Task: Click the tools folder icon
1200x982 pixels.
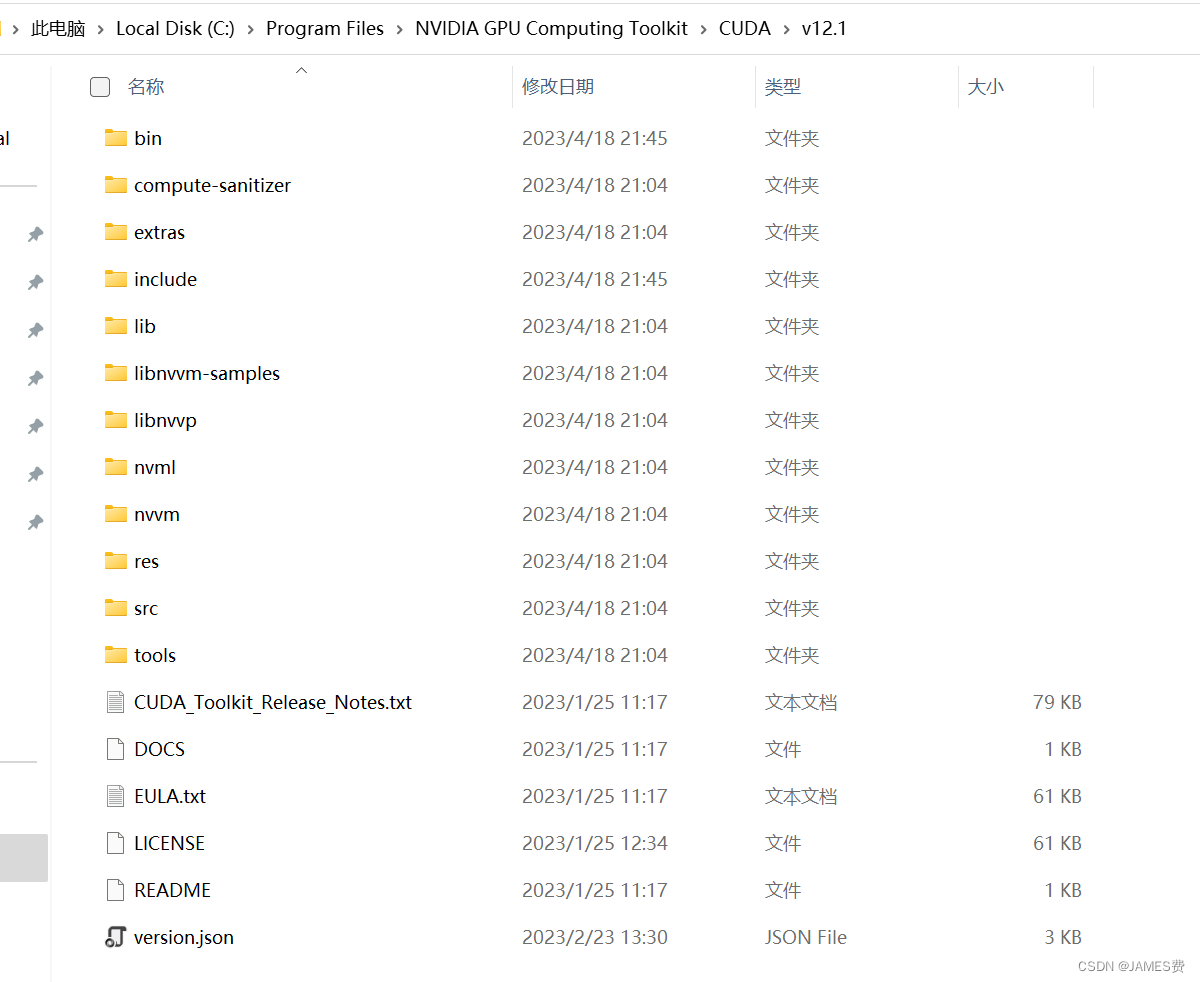Action: [116, 655]
